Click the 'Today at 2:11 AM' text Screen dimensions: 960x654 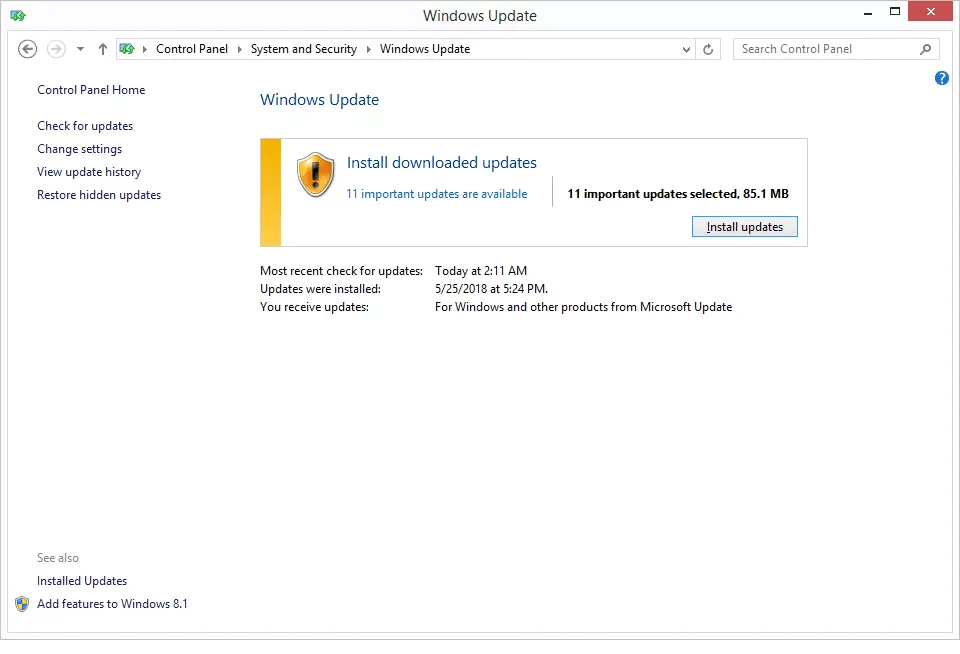481,271
